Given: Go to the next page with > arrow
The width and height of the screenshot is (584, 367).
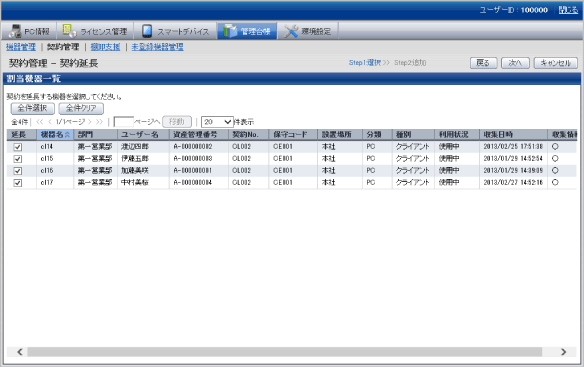Looking at the screenshot, I should [90, 122].
